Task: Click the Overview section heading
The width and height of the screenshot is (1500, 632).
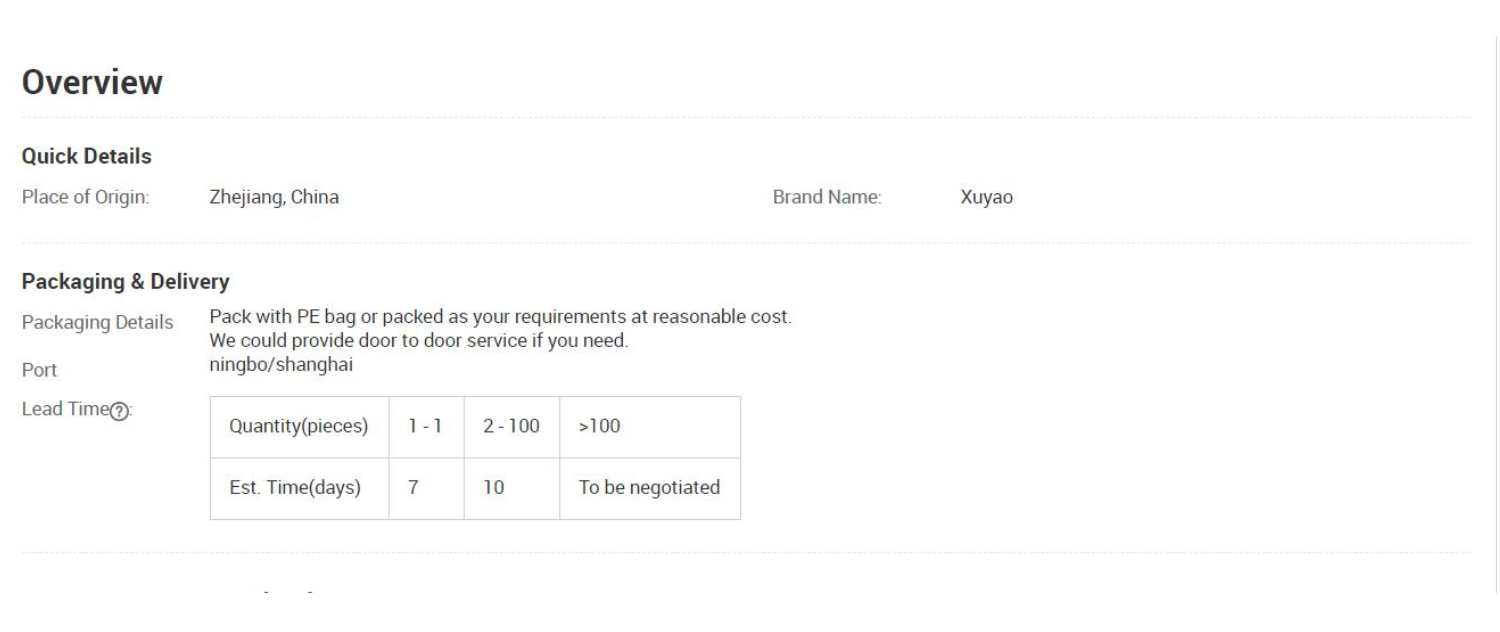Action: tap(92, 83)
